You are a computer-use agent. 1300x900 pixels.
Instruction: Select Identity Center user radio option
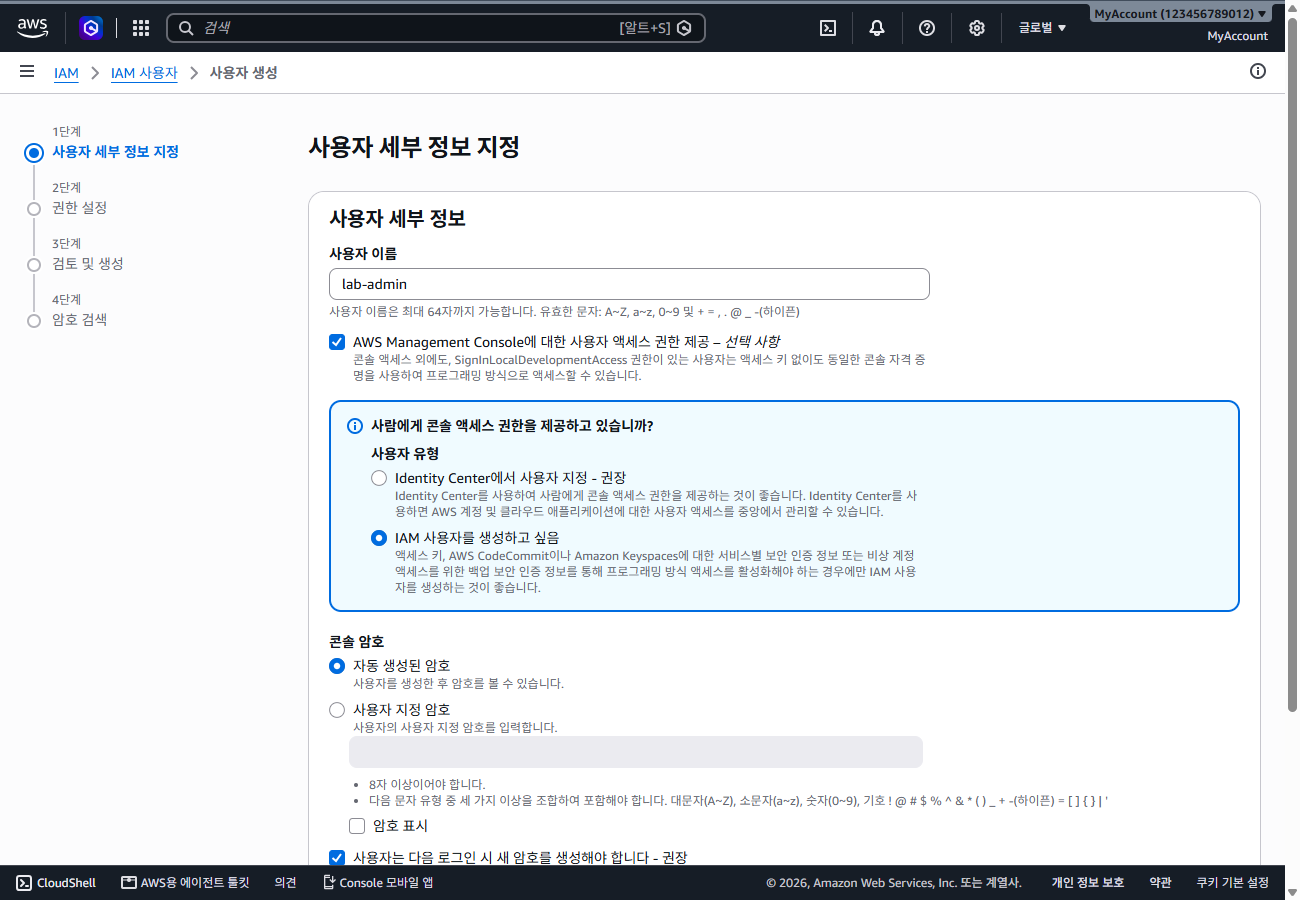tap(379, 478)
